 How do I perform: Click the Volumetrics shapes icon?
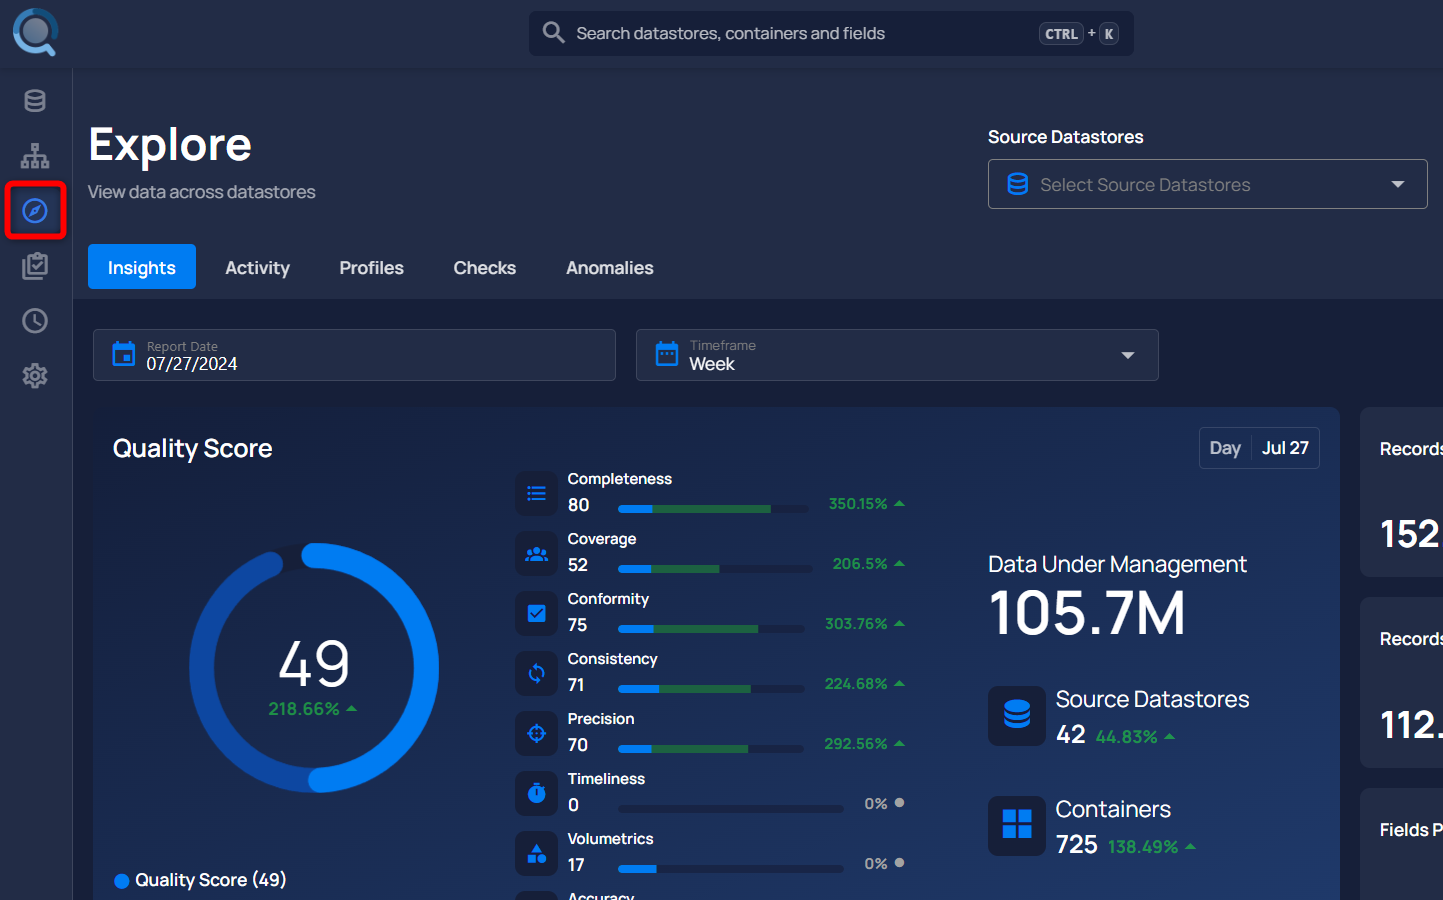537,853
